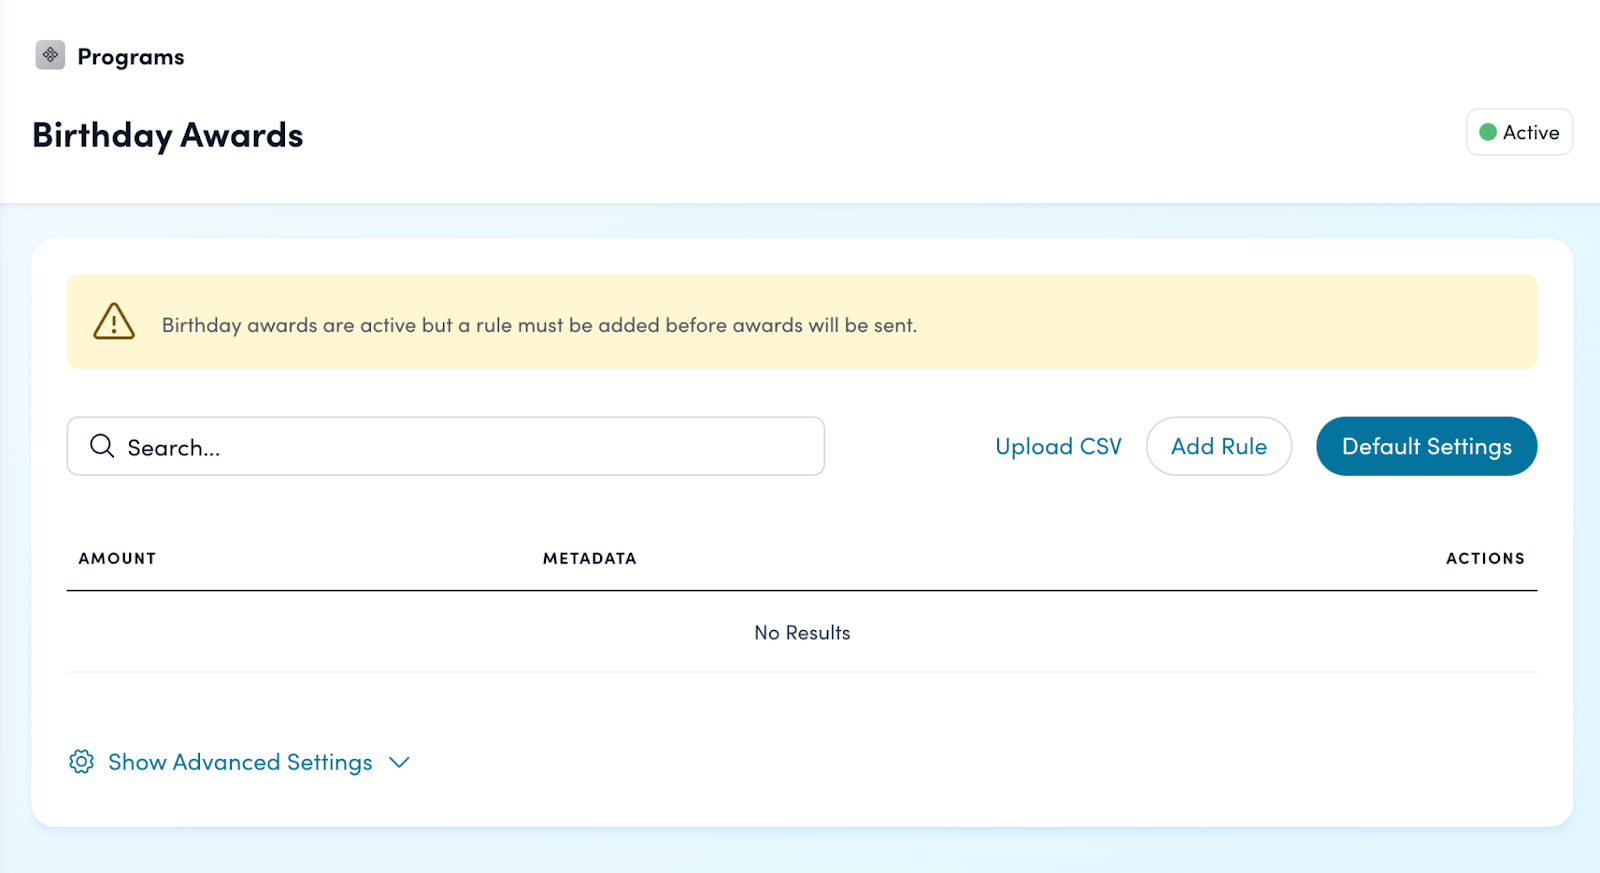Expand Show Advanced Settings
This screenshot has height=873, width=1600.
[240, 762]
